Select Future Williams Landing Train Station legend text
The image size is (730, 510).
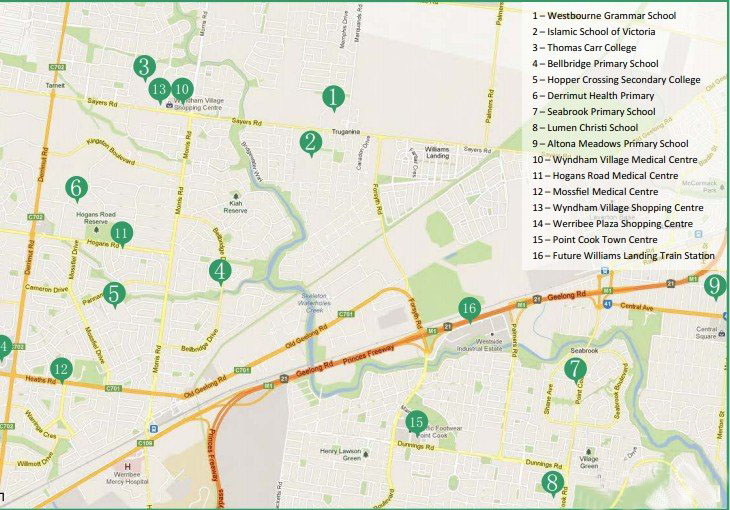[x=623, y=256]
